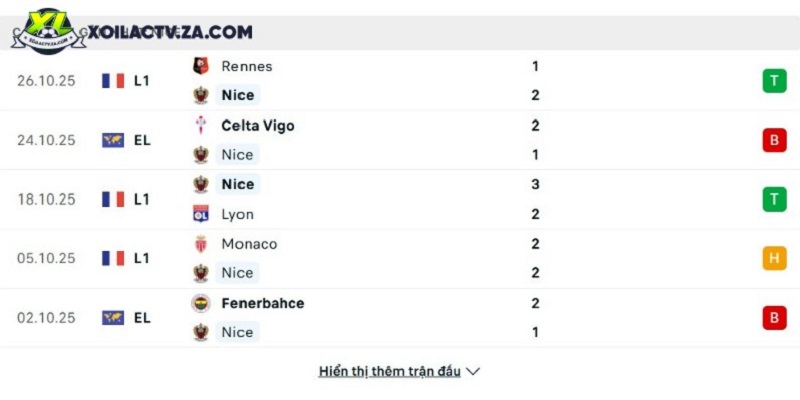The image size is (800, 400).
Task: Click the orange H badge for Monaco match
Action: (x=774, y=258)
